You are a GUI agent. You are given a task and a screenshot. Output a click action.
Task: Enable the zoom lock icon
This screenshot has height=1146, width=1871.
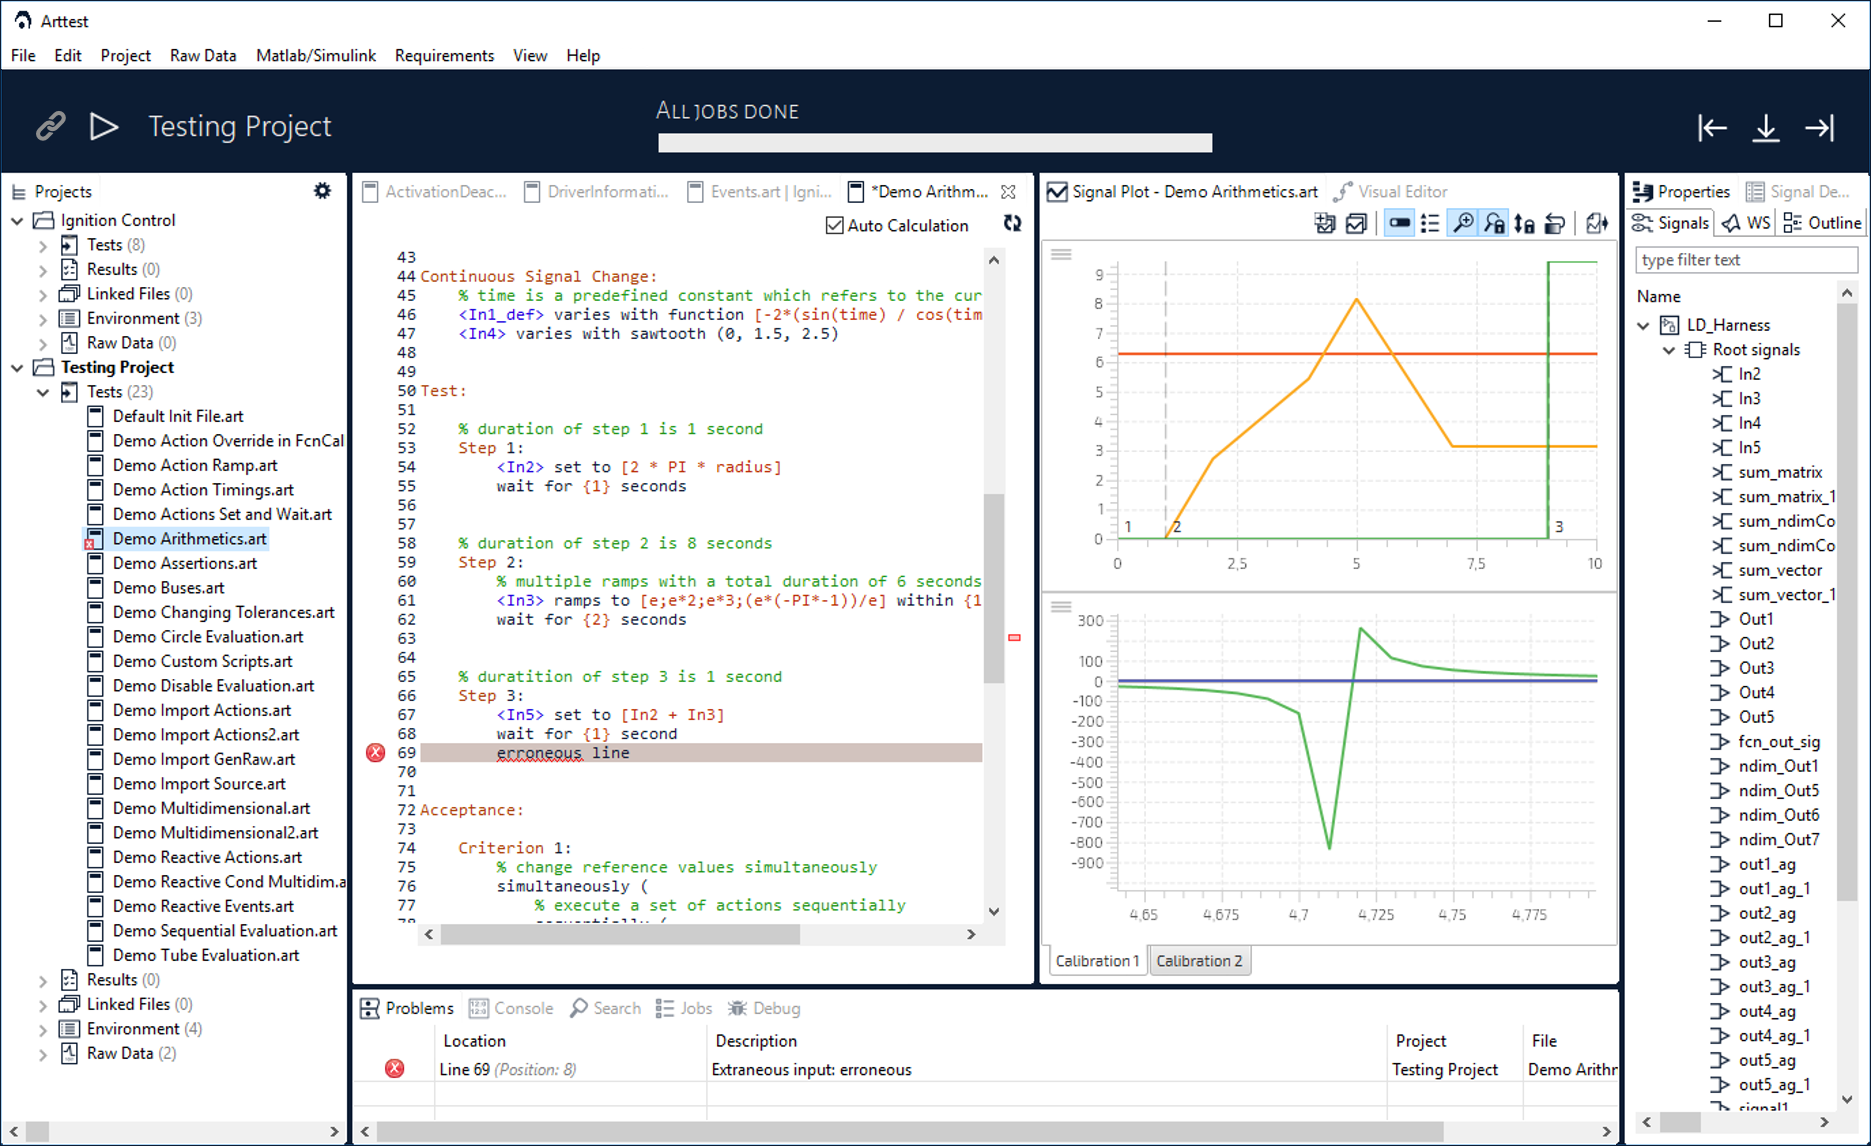point(1494,224)
